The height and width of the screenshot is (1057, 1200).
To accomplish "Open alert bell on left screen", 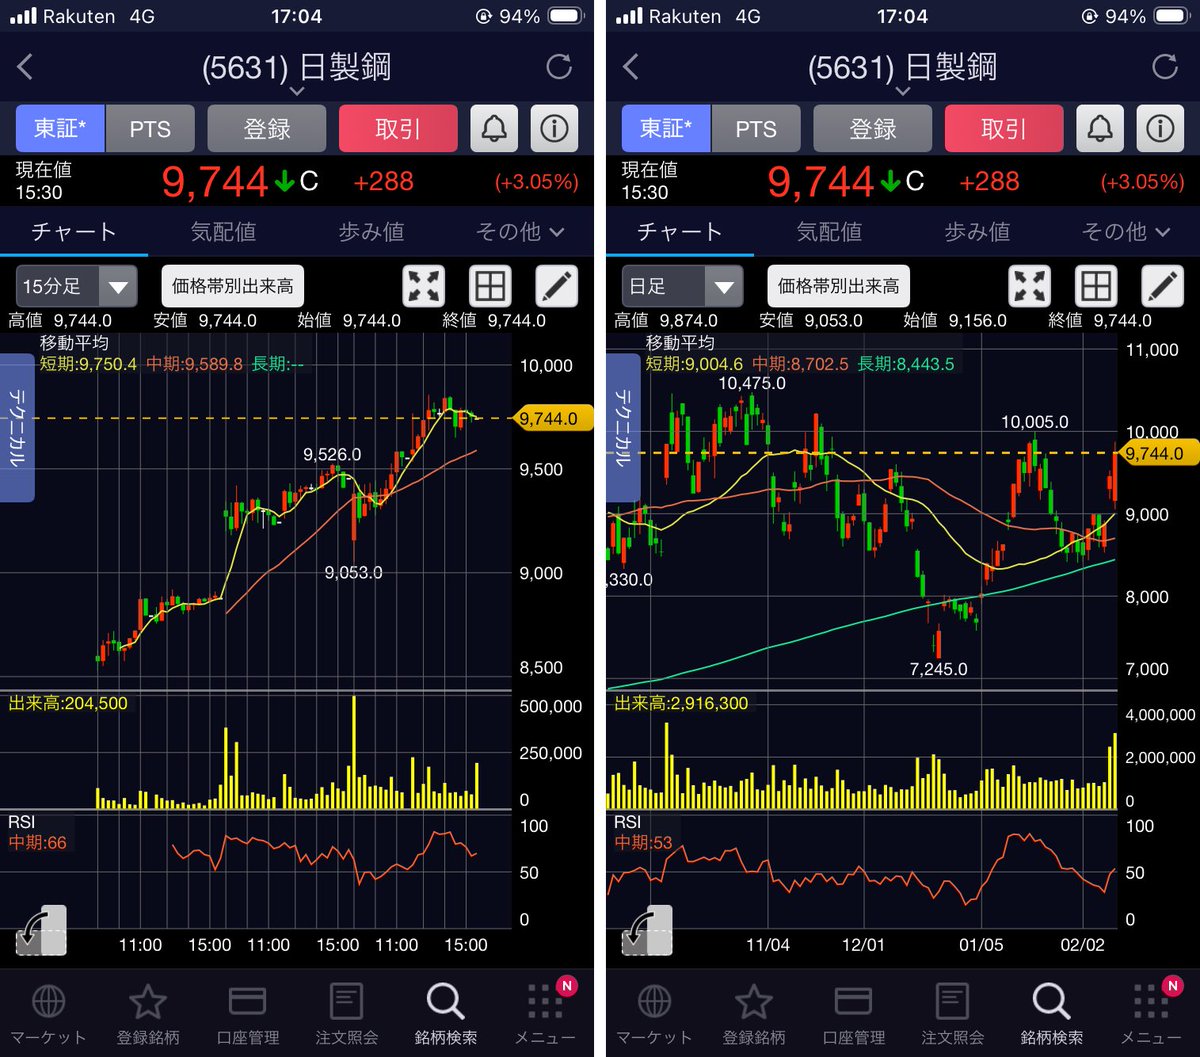I will point(494,128).
